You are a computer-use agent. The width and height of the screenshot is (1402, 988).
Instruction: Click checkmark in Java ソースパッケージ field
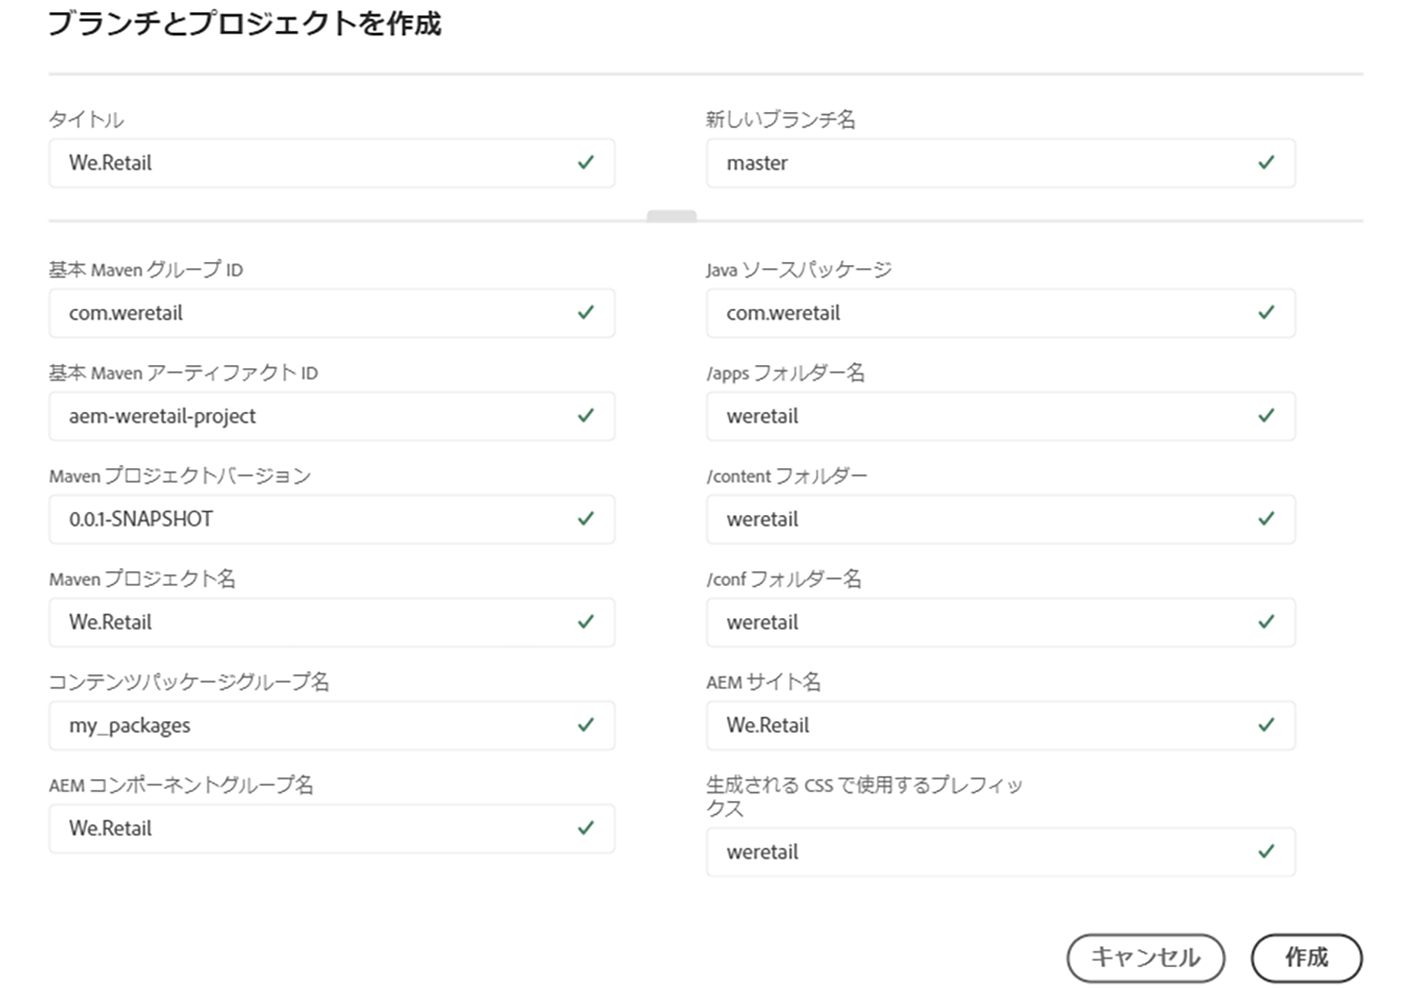(x=1266, y=312)
